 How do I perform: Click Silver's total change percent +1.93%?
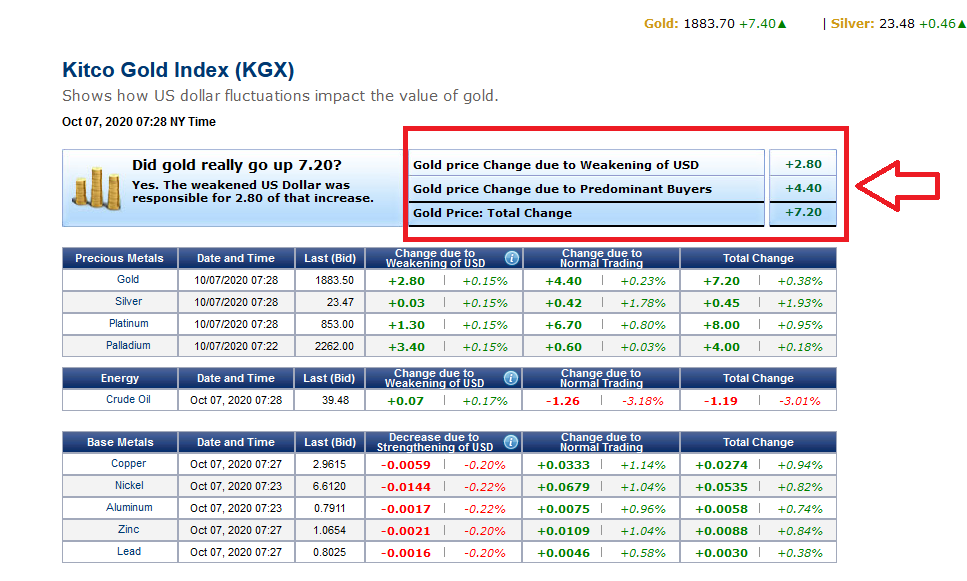pyautogui.click(x=800, y=303)
